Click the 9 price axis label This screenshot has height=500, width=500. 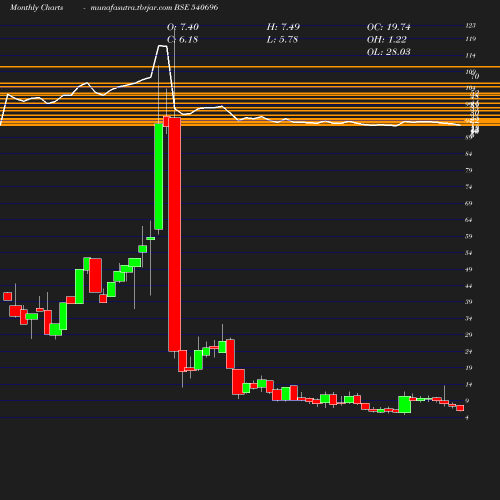point(467,401)
